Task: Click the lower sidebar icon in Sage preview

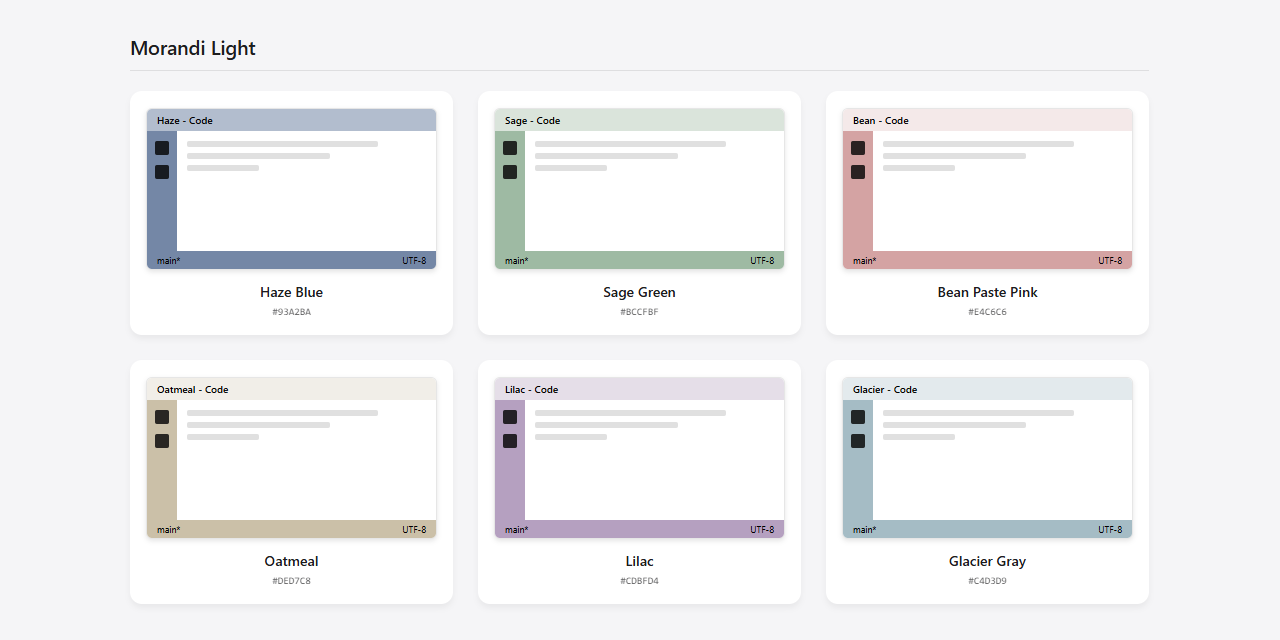Action: tap(510, 172)
